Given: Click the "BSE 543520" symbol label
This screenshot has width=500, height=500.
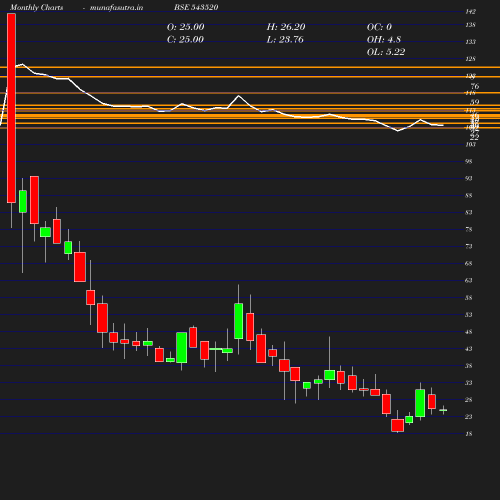Looking at the screenshot, I should point(196,7).
